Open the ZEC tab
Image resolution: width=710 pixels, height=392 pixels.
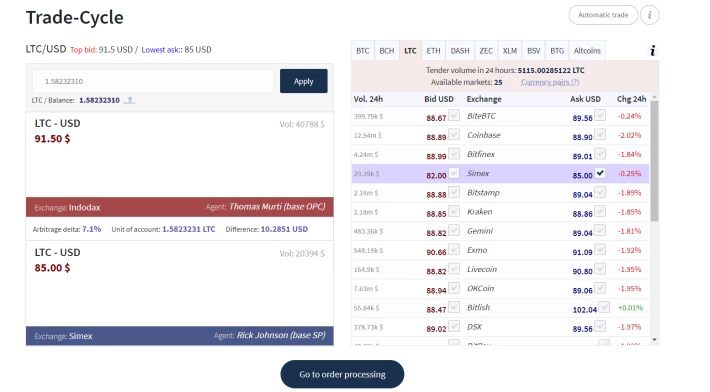pos(486,51)
